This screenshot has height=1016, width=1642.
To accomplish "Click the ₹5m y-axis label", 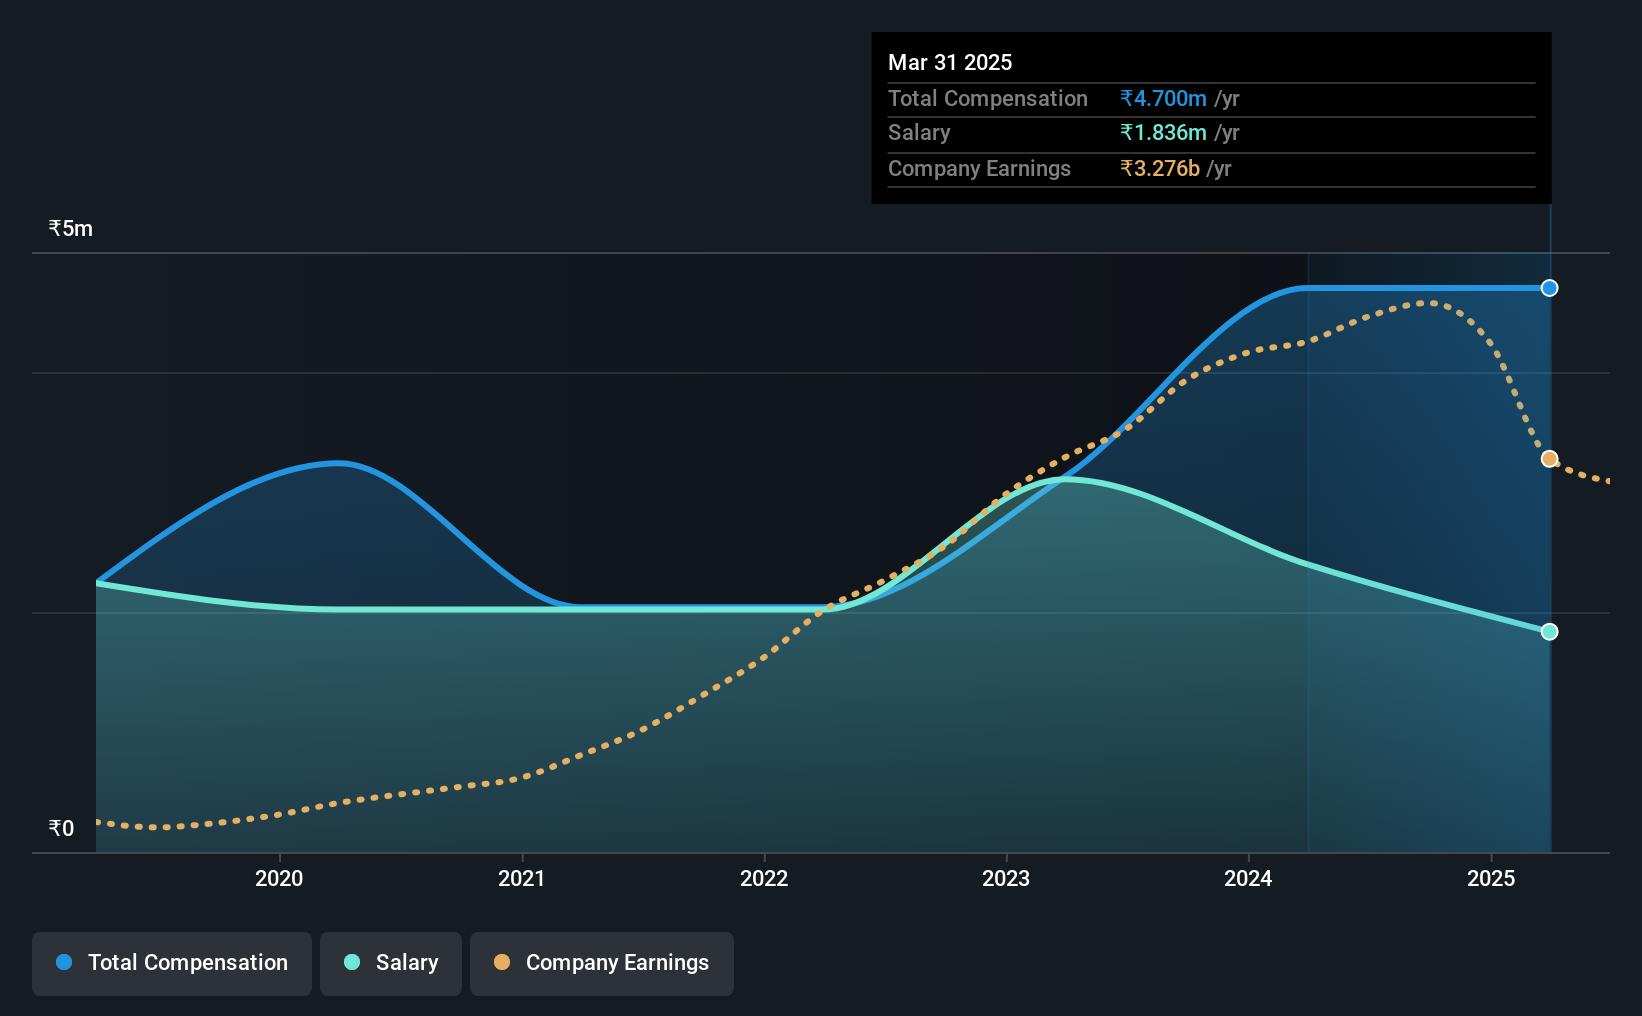I will coord(71,229).
